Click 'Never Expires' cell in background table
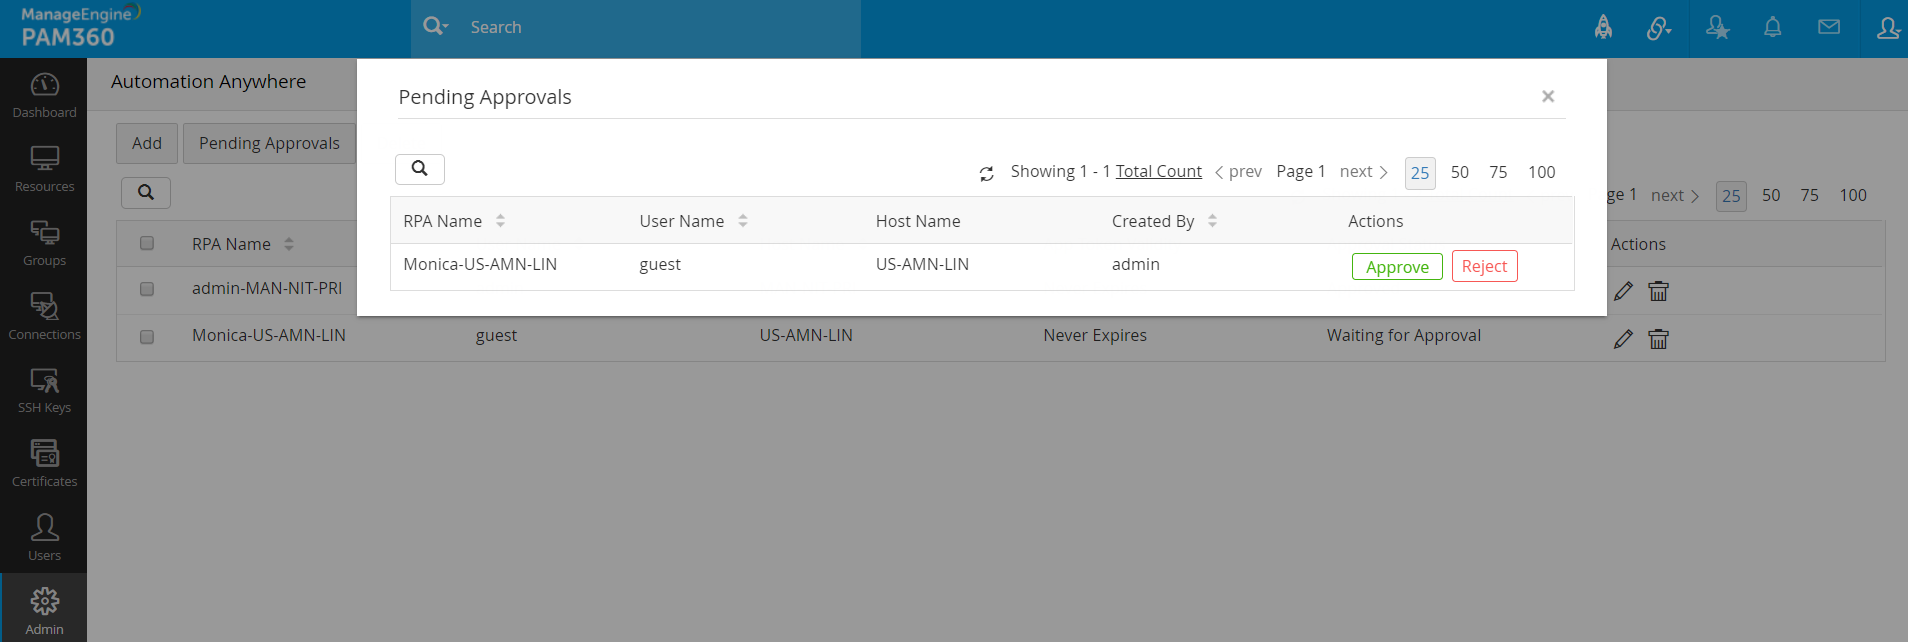 coord(1095,335)
